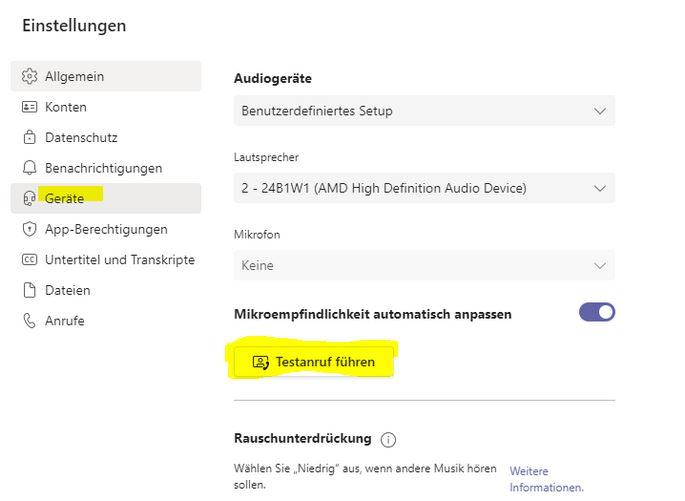Image resolution: width=685 pixels, height=501 pixels.
Task: Open the Lautsprecher device dropdown
Action: (x=424, y=188)
